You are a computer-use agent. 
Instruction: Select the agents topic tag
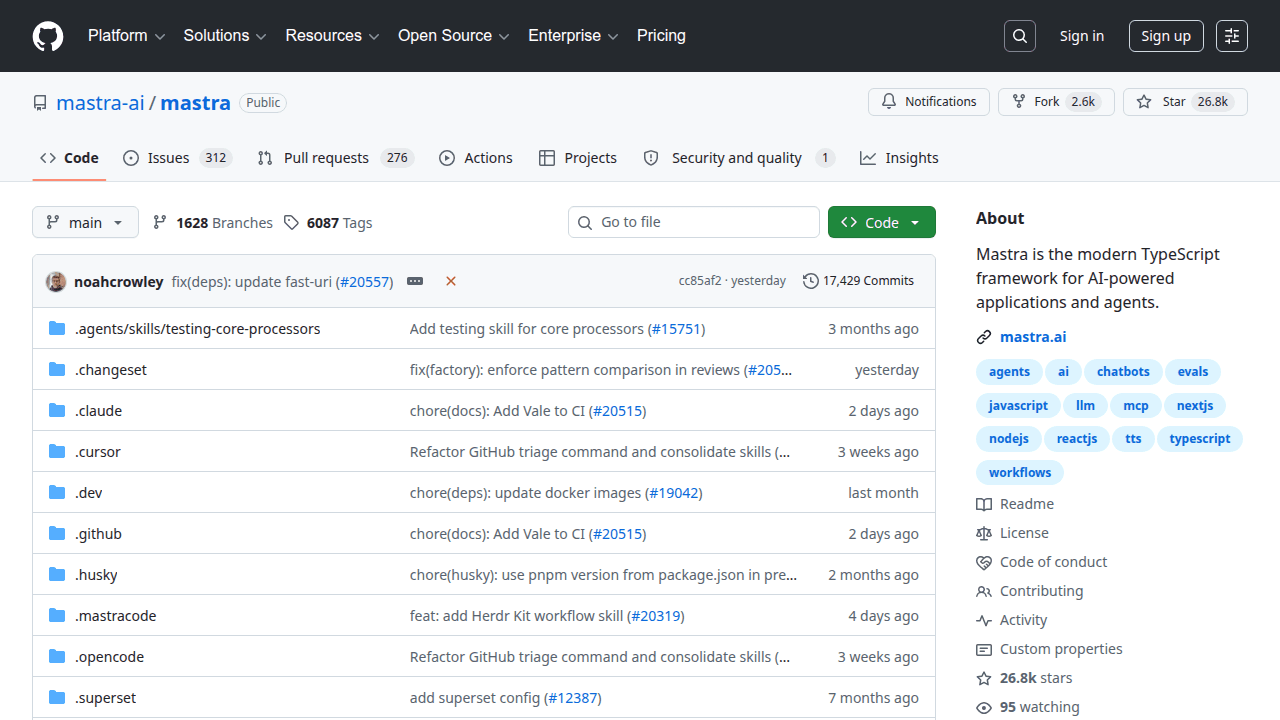pyautogui.click(x=1009, y=372)
